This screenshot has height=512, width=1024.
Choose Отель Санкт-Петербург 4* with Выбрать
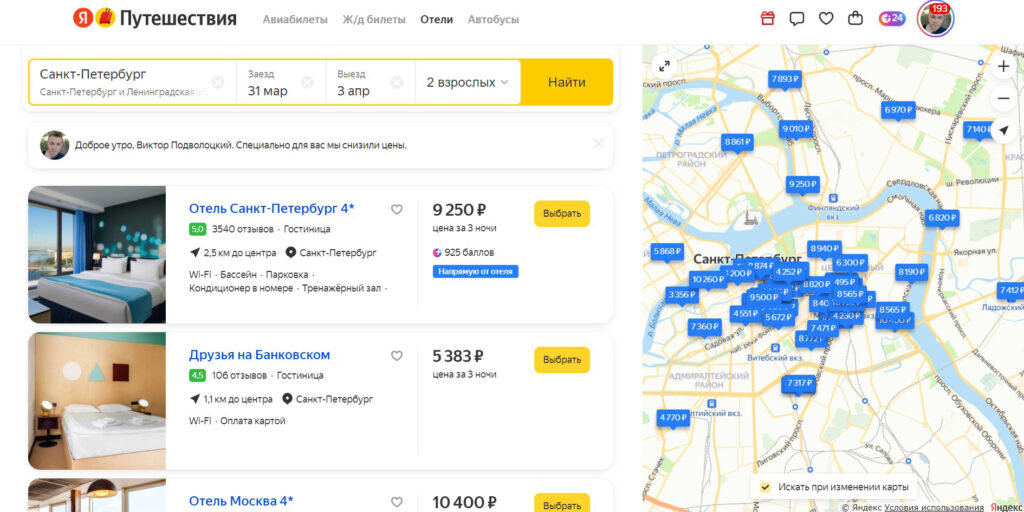point(562,214)
